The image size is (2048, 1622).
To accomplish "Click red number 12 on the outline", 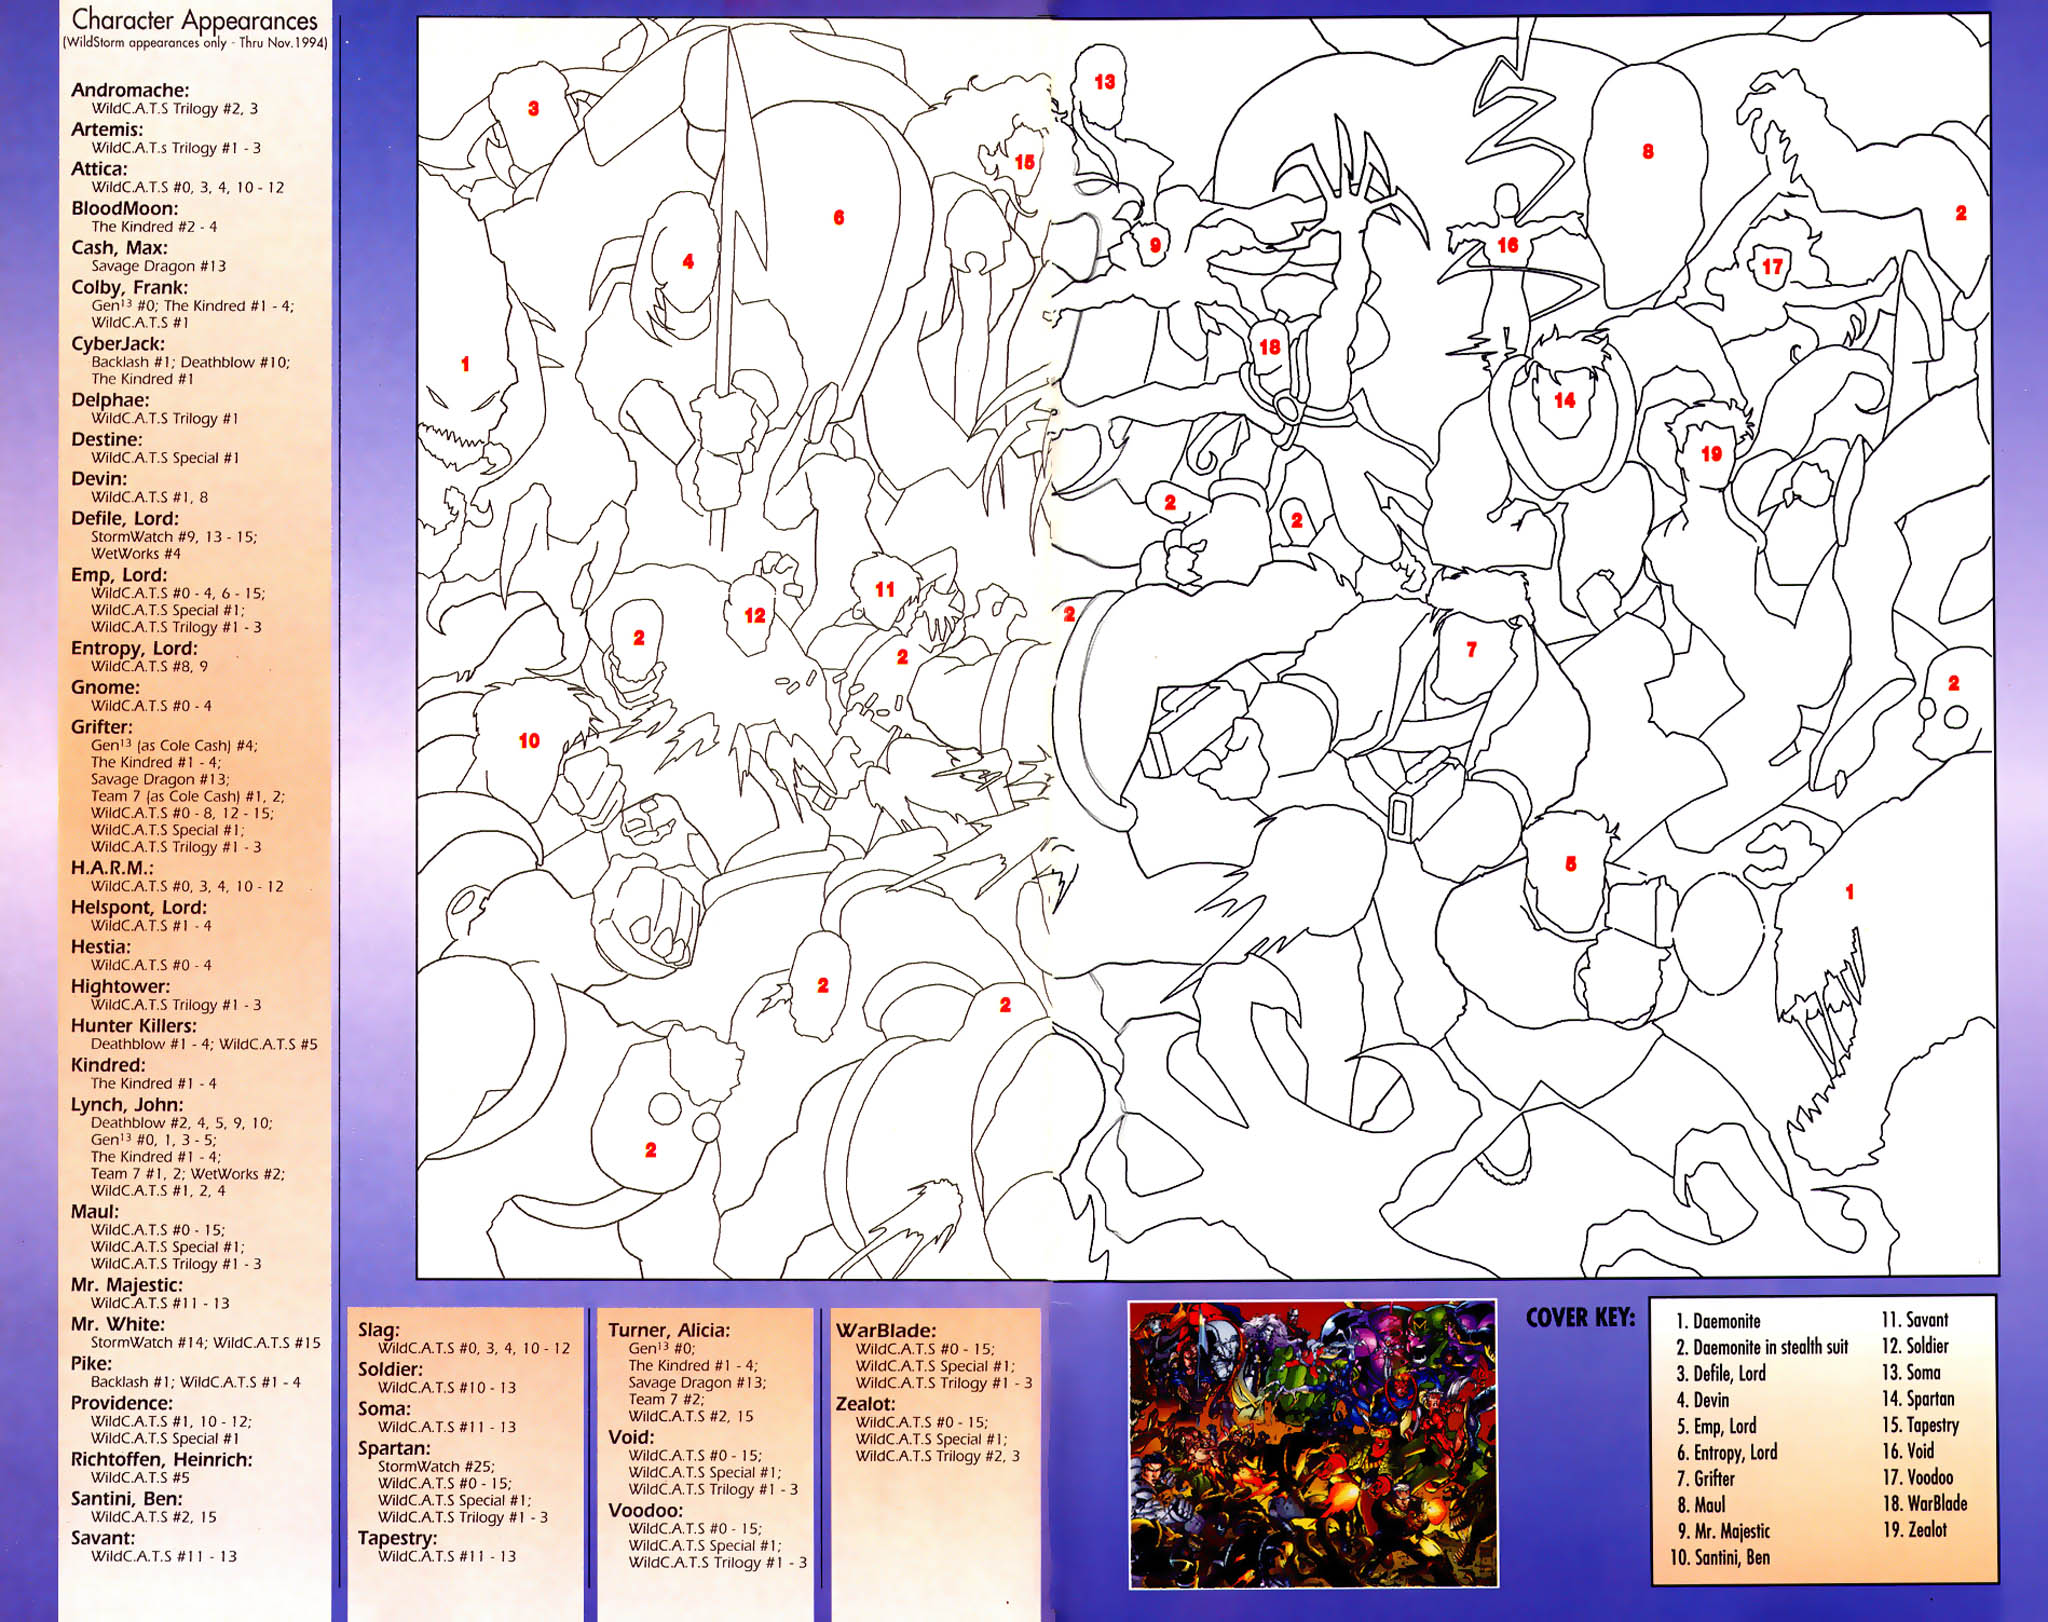I will 755,616.
